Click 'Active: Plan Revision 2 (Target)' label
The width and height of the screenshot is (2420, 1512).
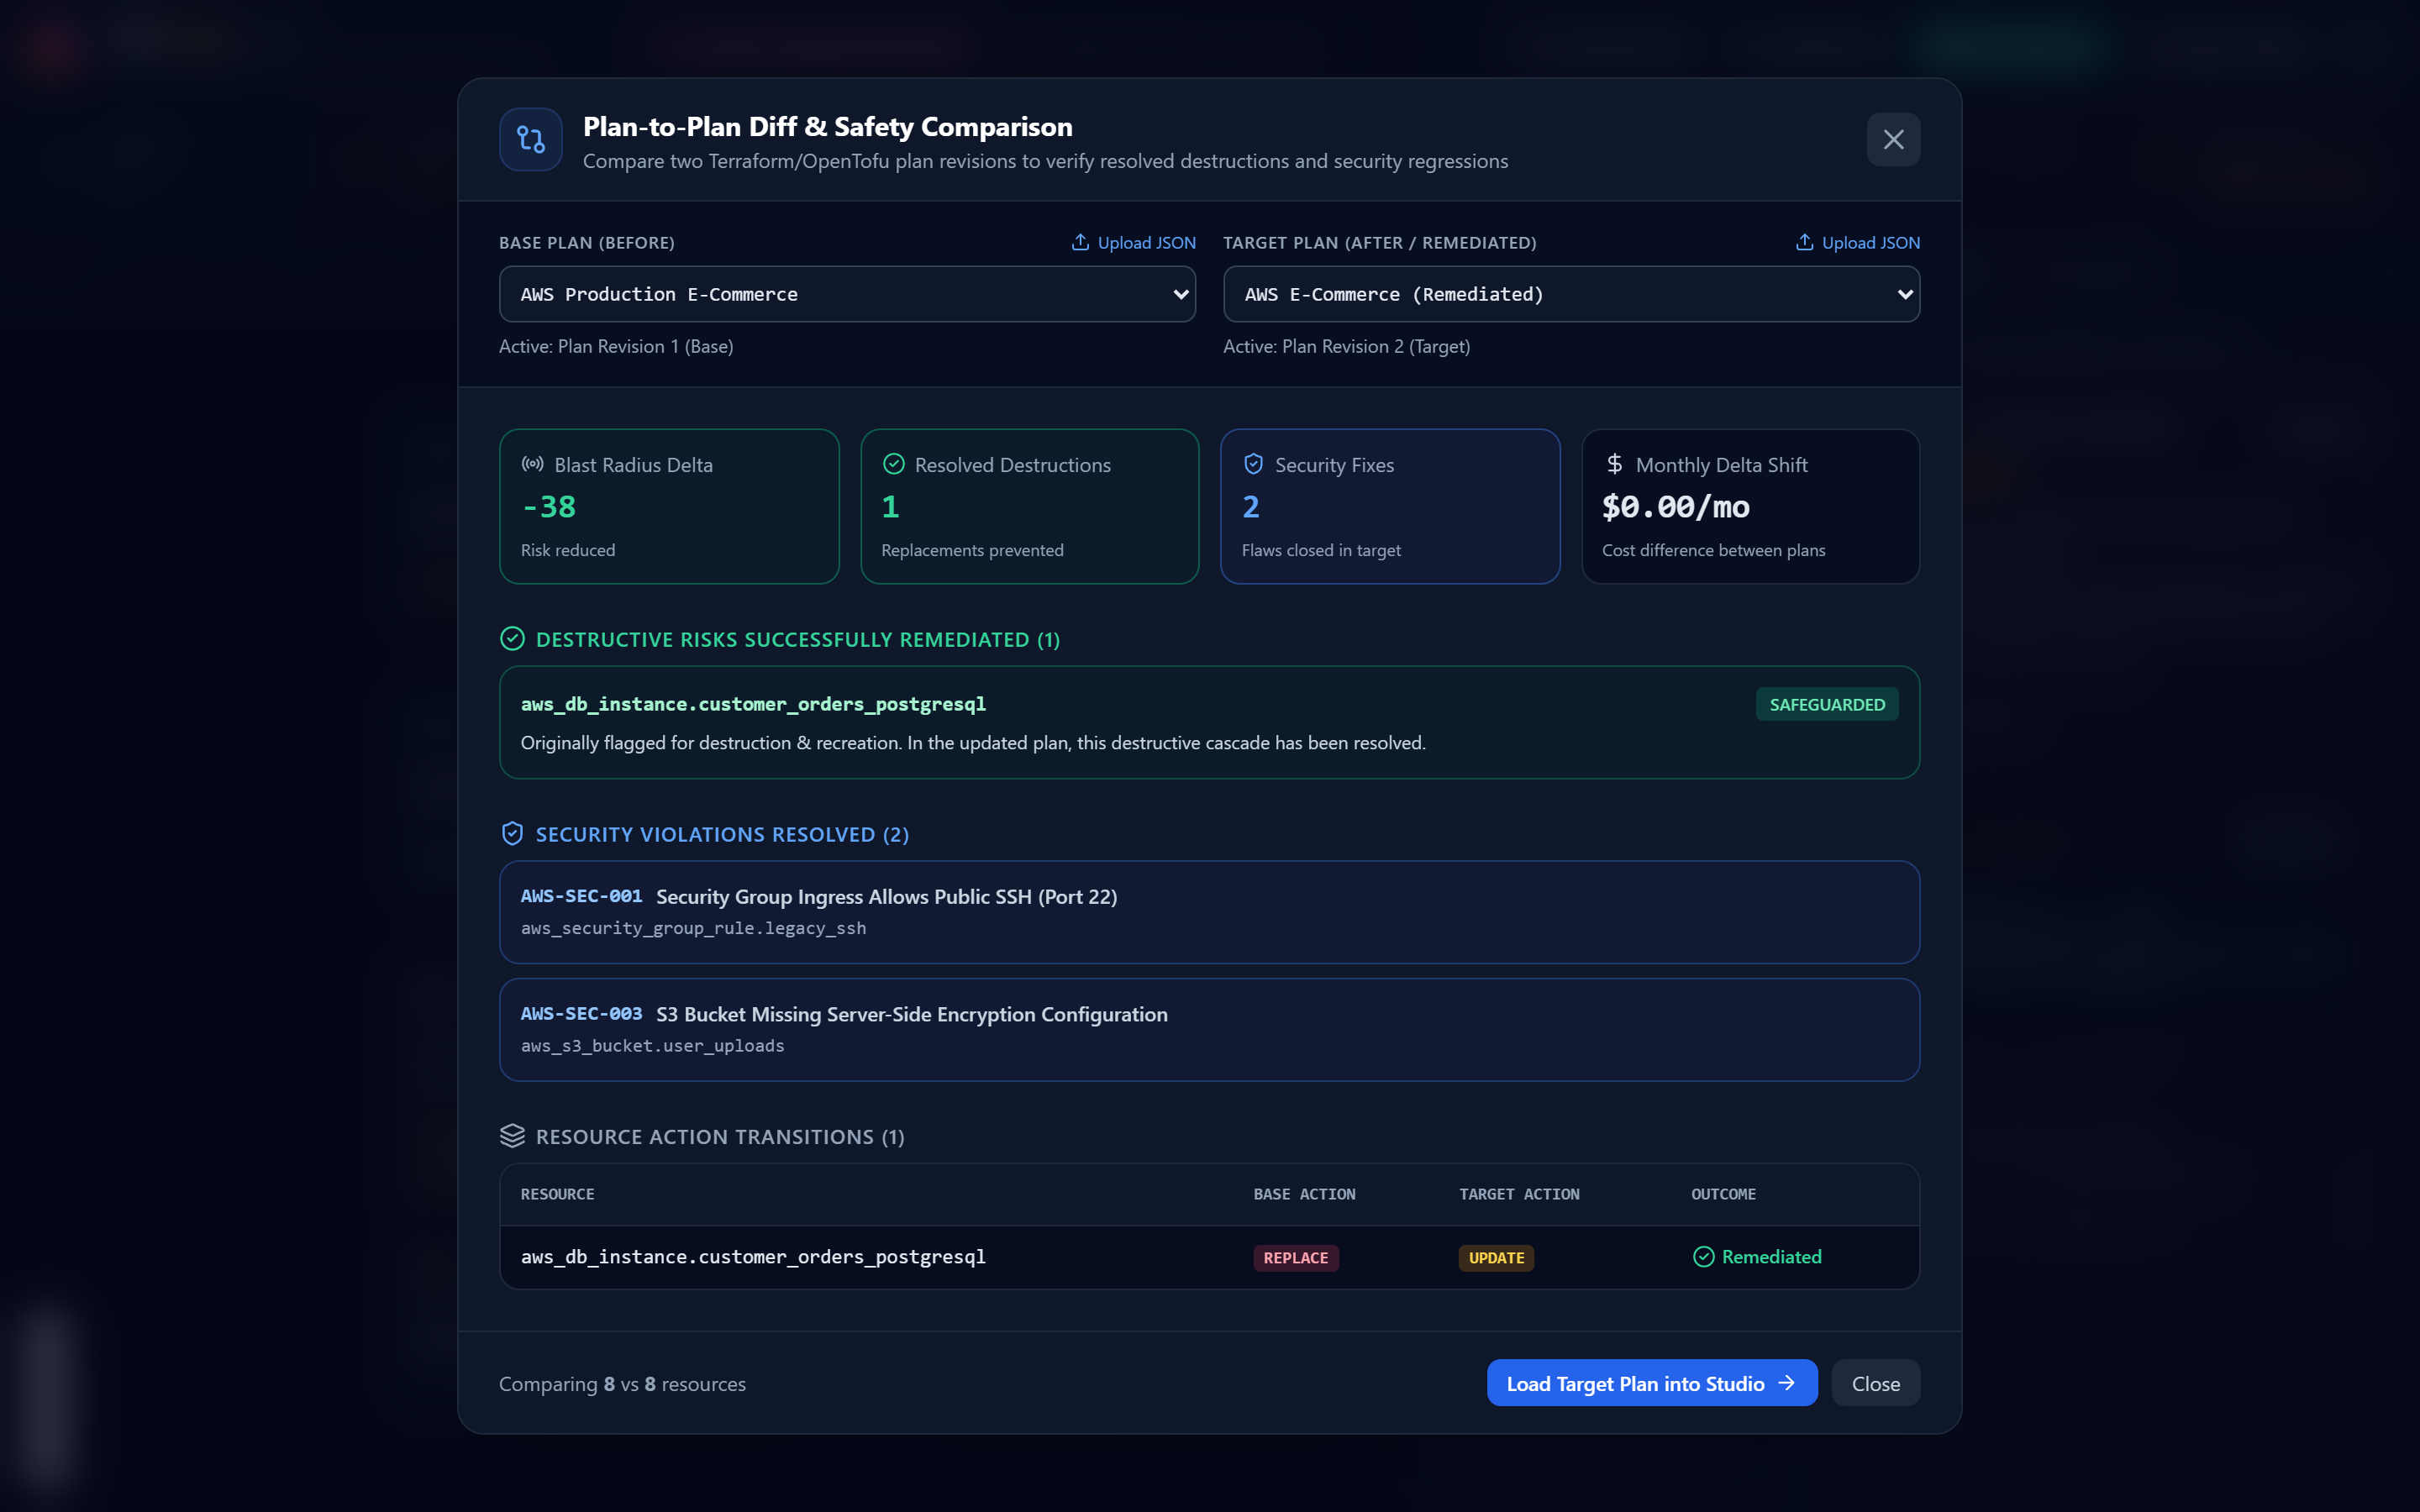pyautogui.click(x=1346, y=346)
